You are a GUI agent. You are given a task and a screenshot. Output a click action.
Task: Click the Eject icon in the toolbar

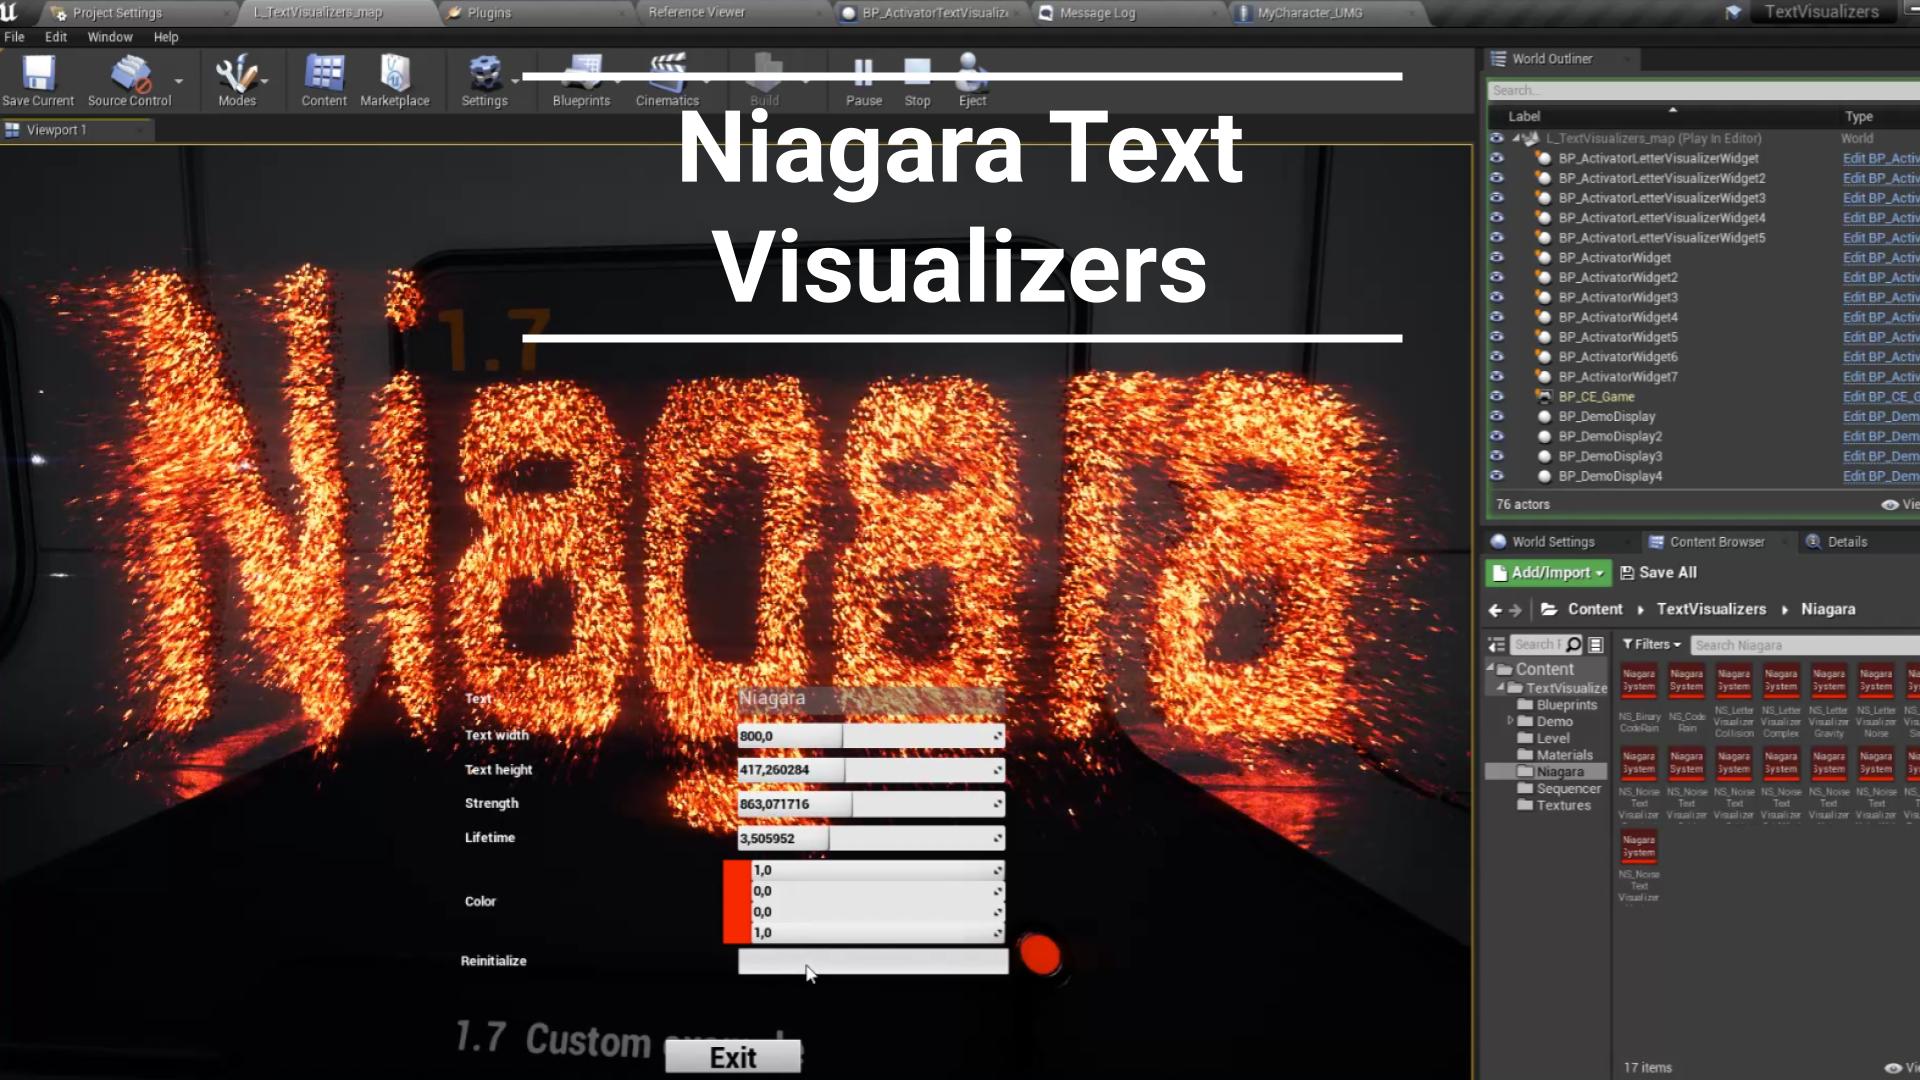coord(969,75)
